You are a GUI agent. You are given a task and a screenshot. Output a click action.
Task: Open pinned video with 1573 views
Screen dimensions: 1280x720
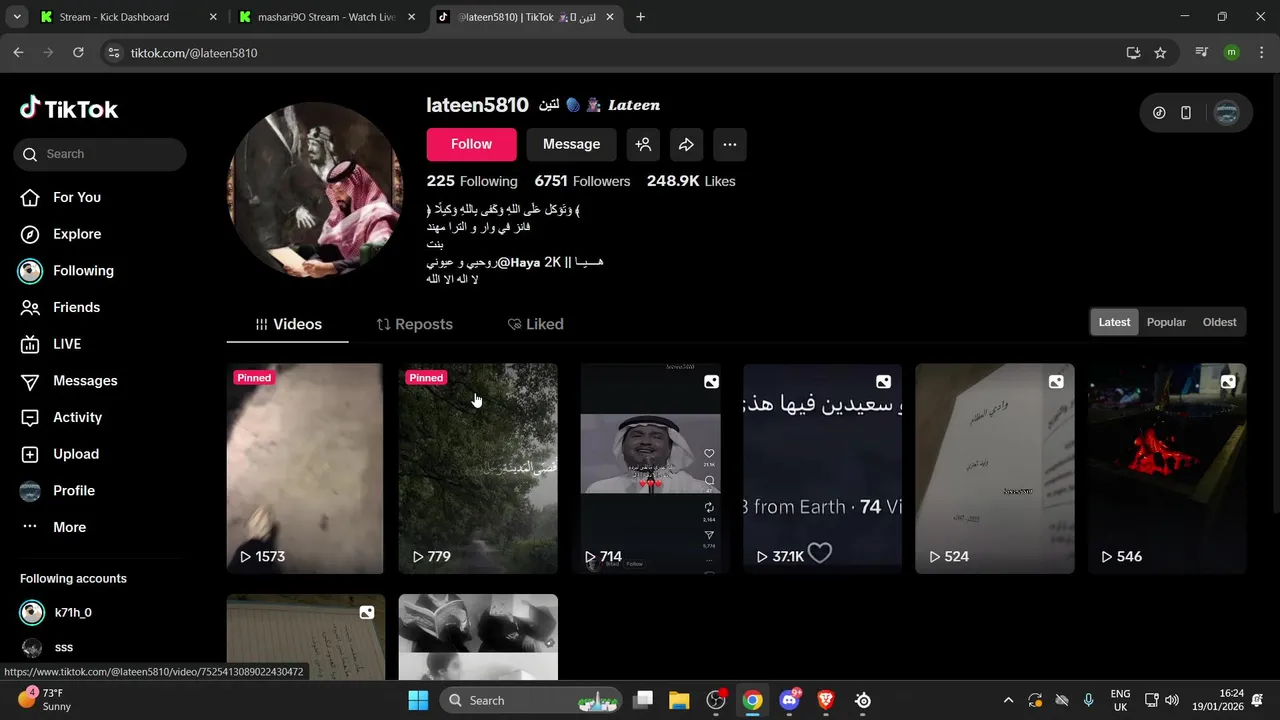coord(305,468)
